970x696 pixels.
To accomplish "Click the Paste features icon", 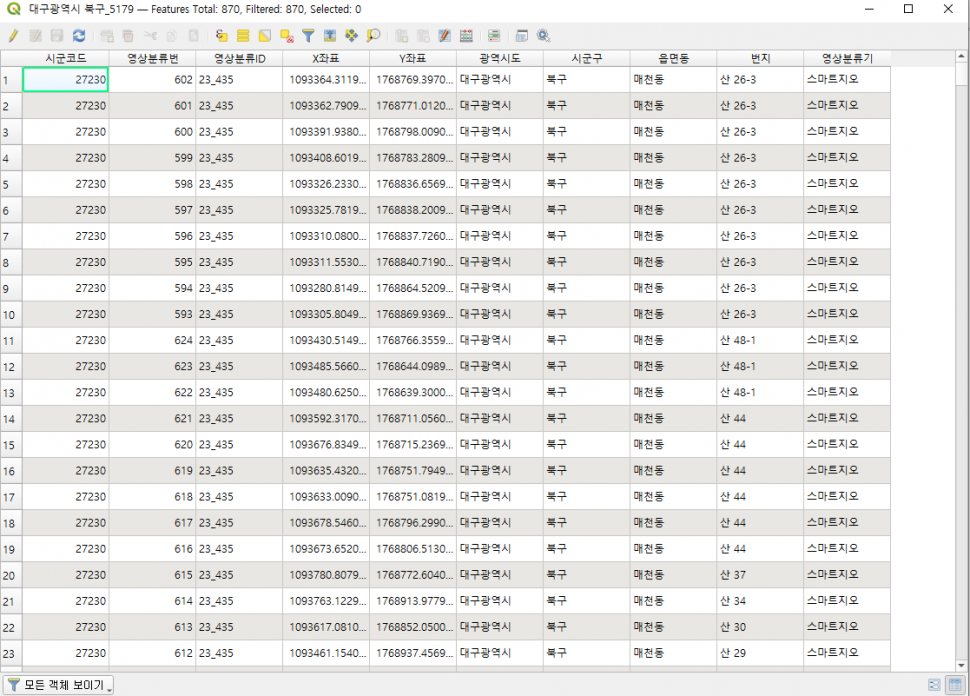I will [194, 36].
